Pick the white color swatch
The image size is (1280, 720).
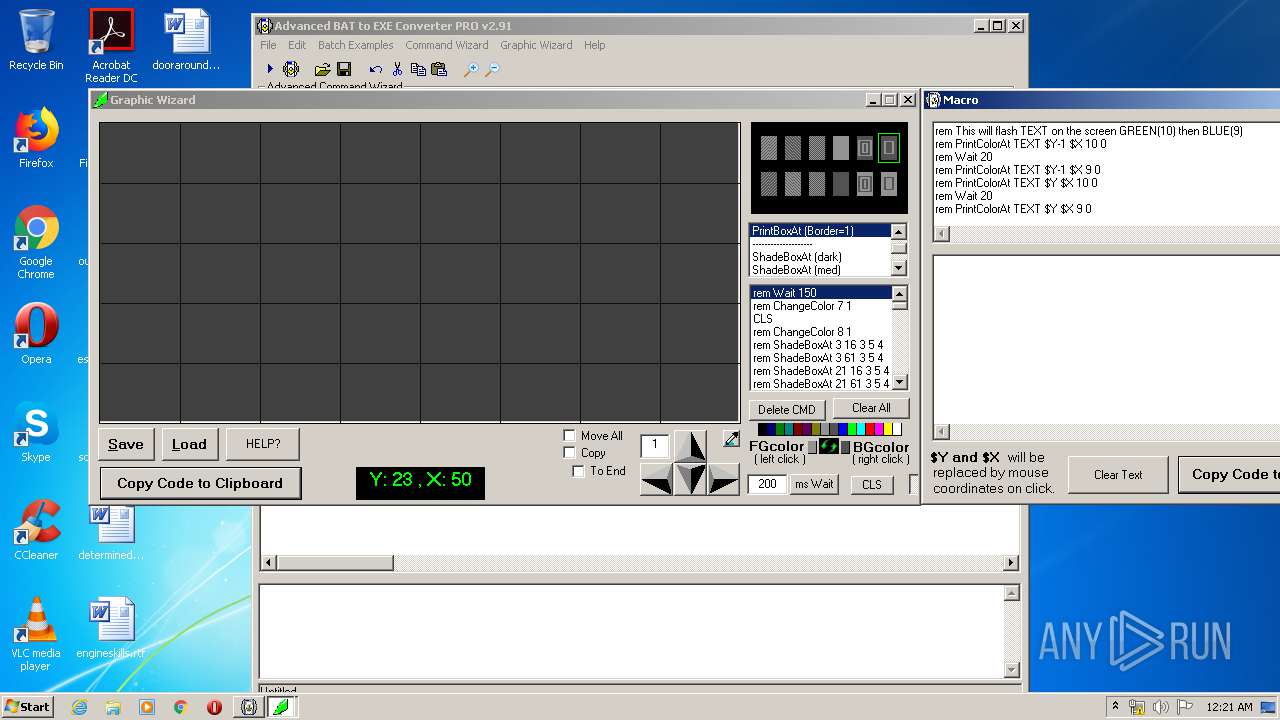tap(897, 429)
